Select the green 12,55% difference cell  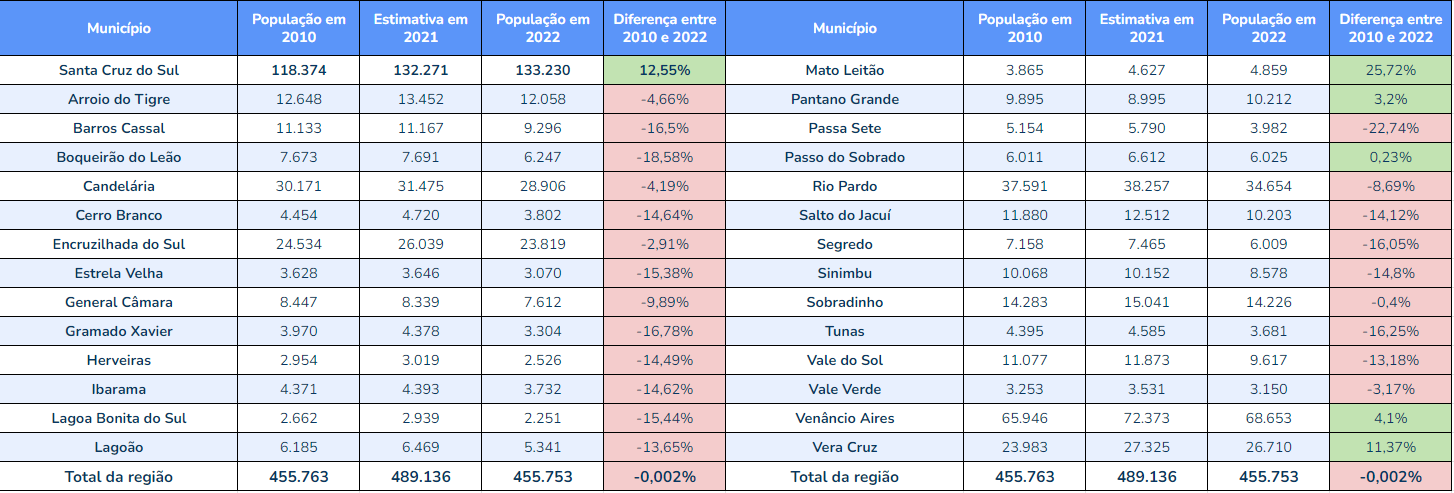pyautogui.click(x=664, y=70)
